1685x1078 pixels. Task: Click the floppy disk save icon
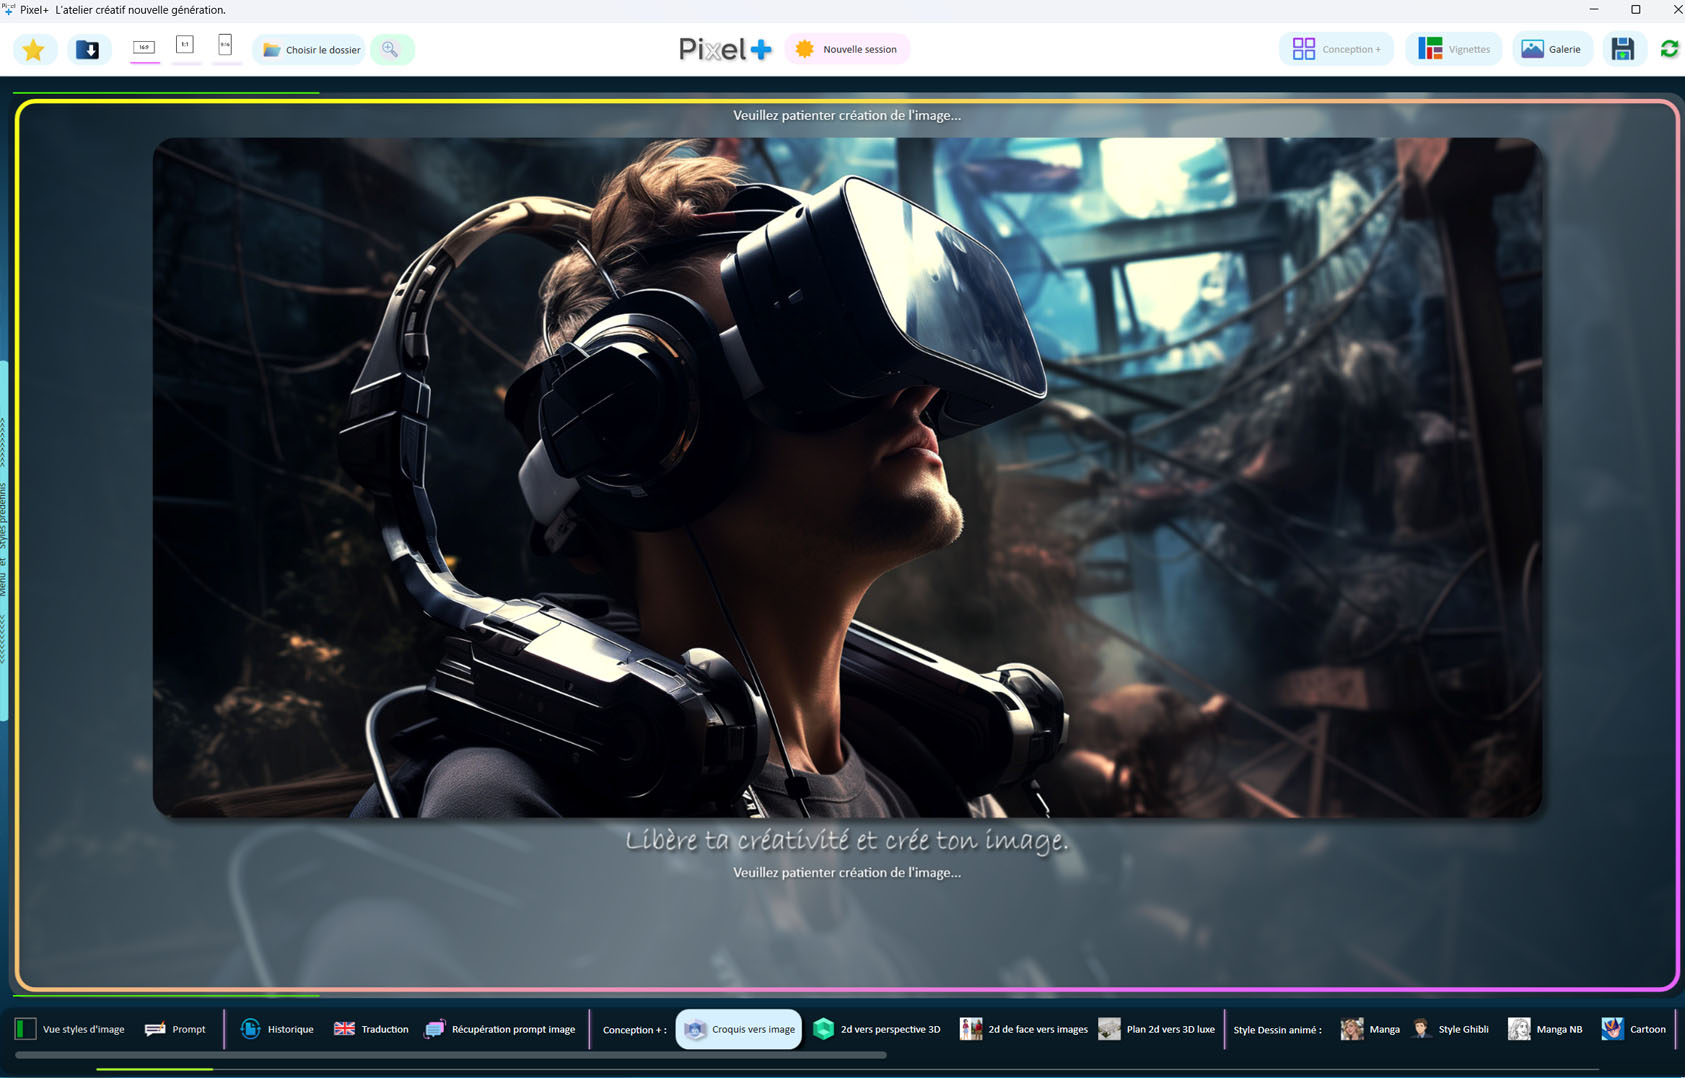(1622, 49)
